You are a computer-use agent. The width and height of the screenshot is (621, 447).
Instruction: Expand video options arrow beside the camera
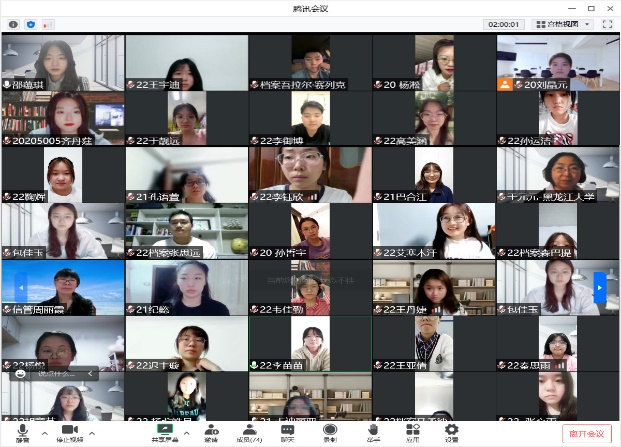(x=92, y=433)
